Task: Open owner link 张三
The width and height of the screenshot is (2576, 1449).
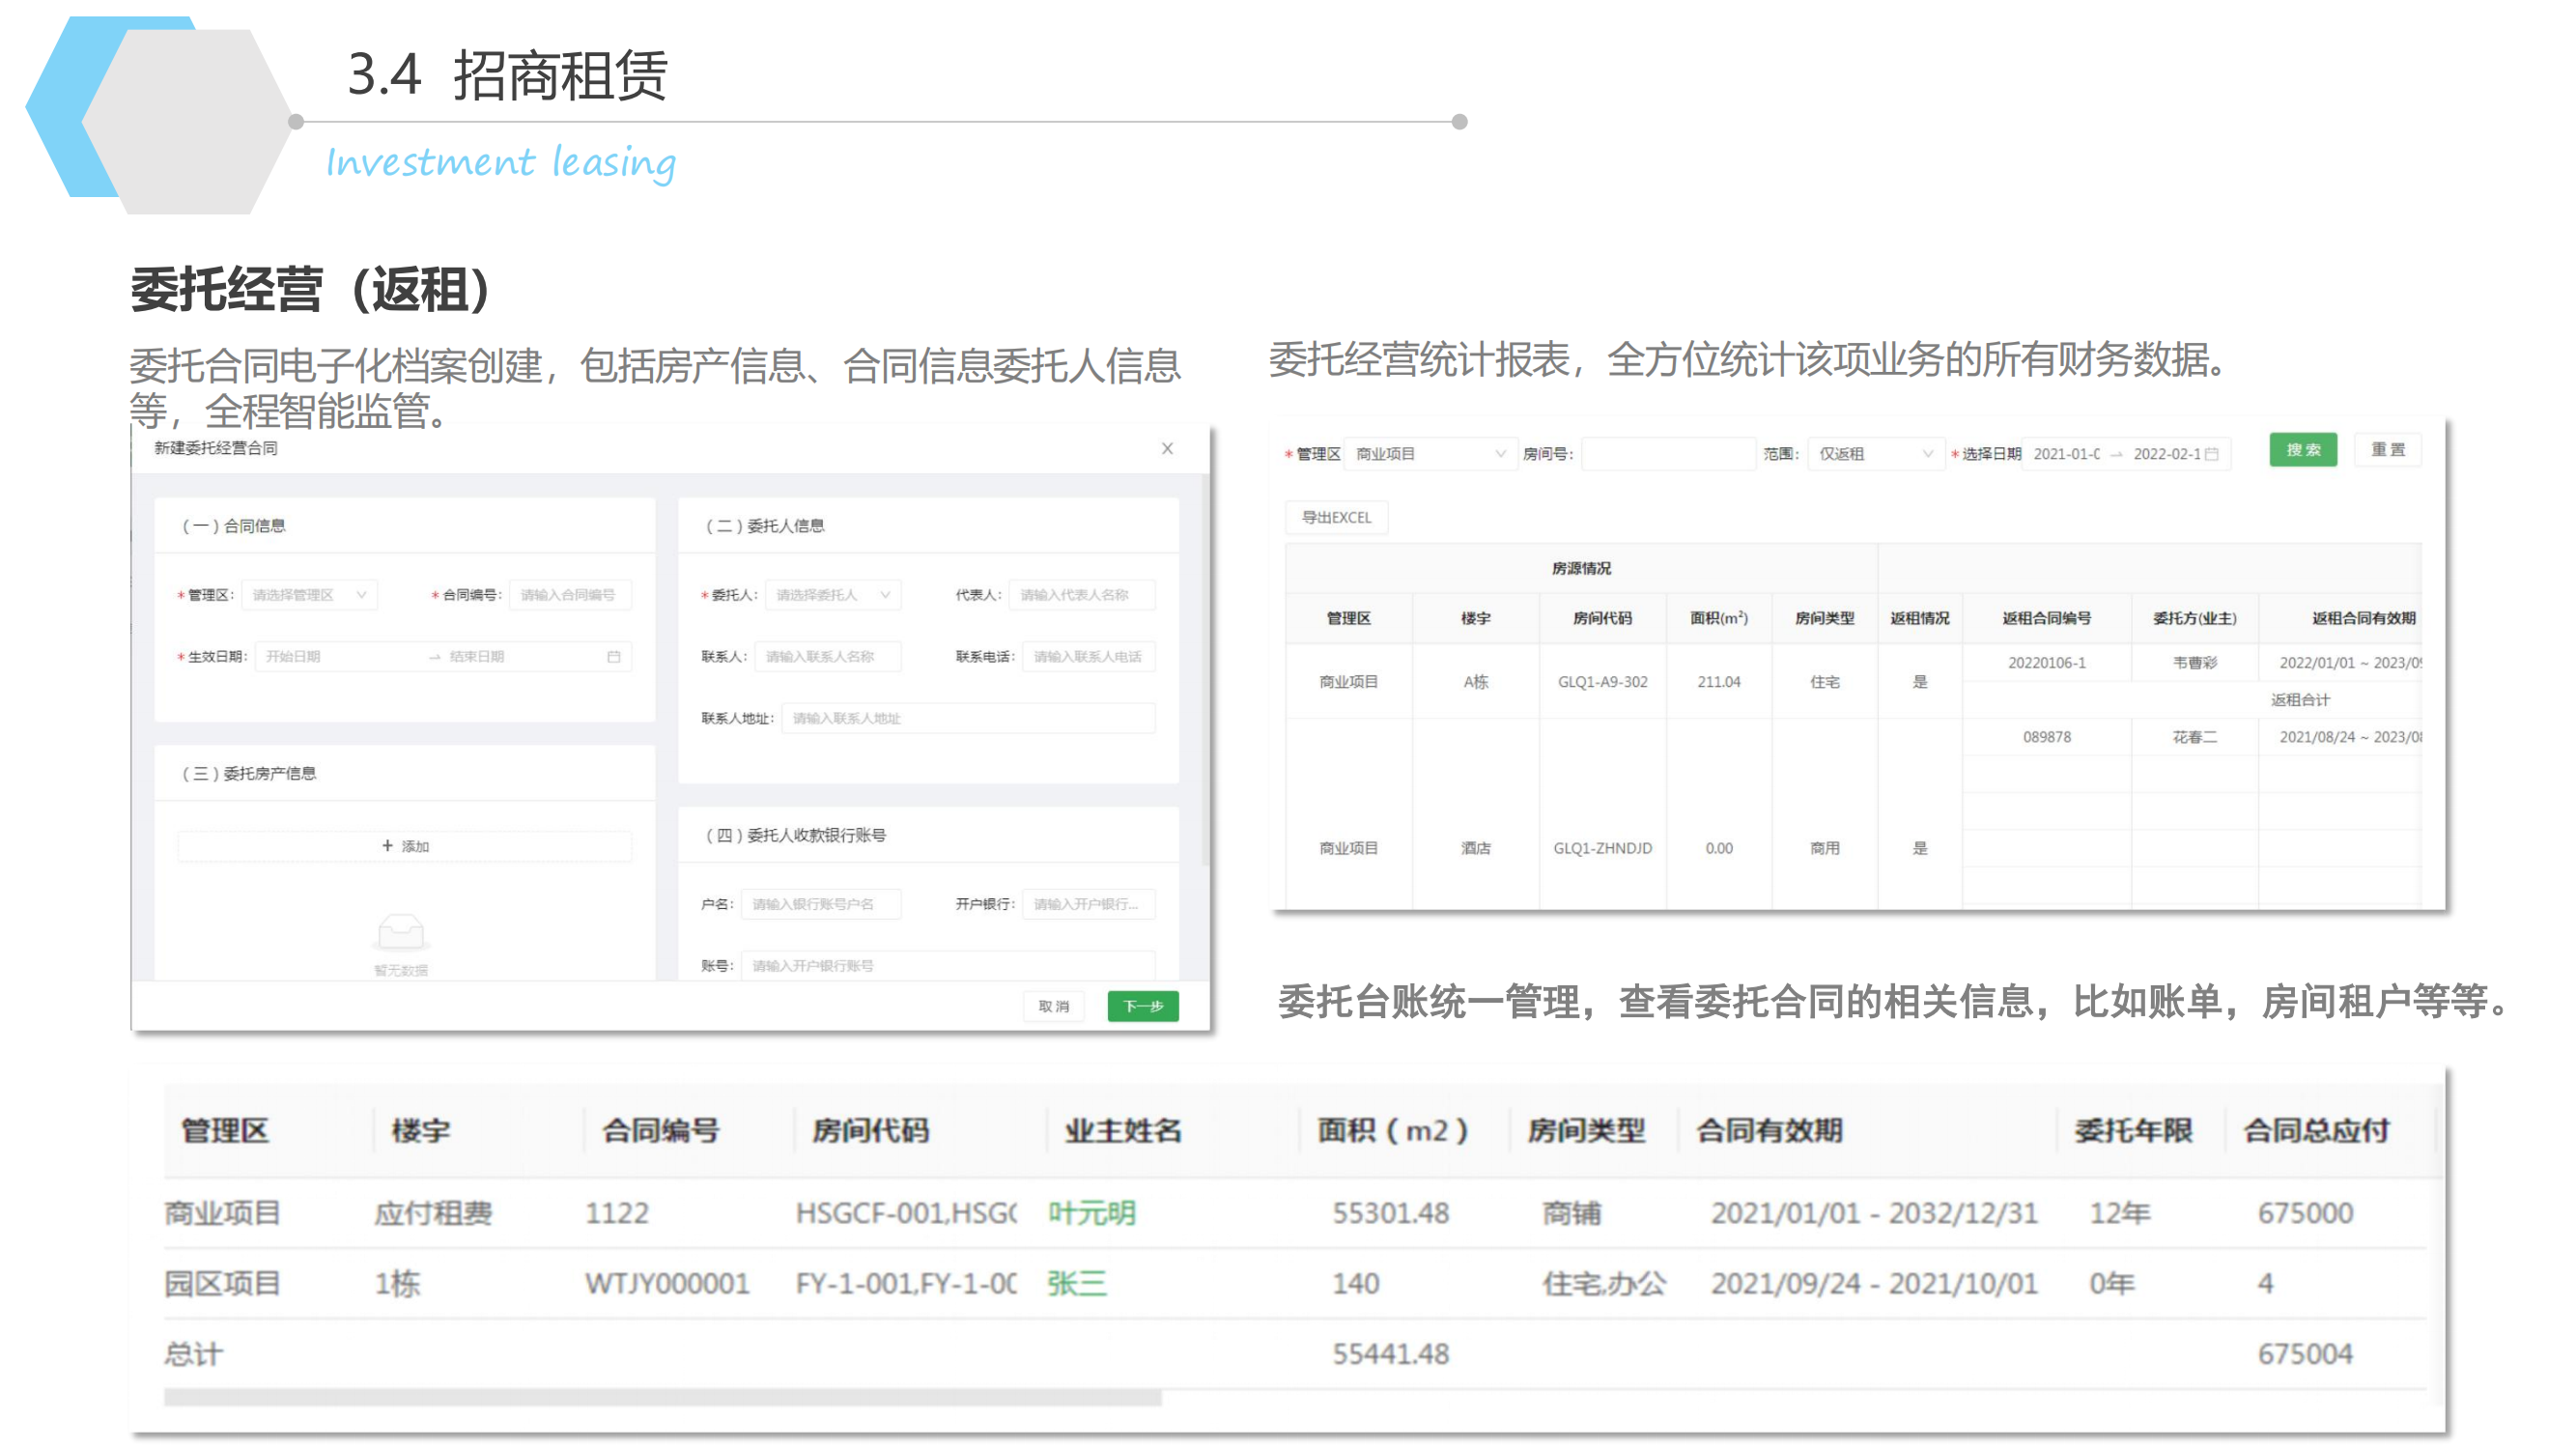Action: tap(1076, 1283)
